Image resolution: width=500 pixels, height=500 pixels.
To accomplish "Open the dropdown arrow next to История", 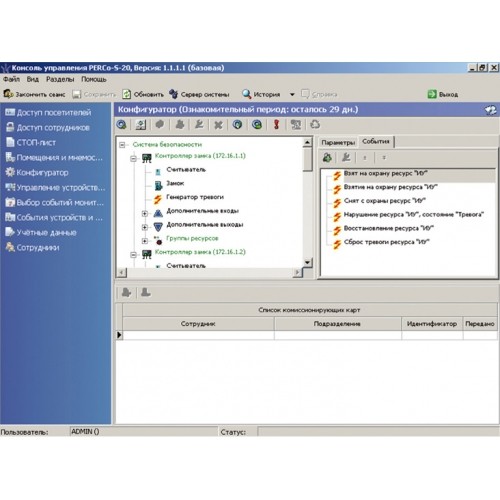I will click(292, 95).
